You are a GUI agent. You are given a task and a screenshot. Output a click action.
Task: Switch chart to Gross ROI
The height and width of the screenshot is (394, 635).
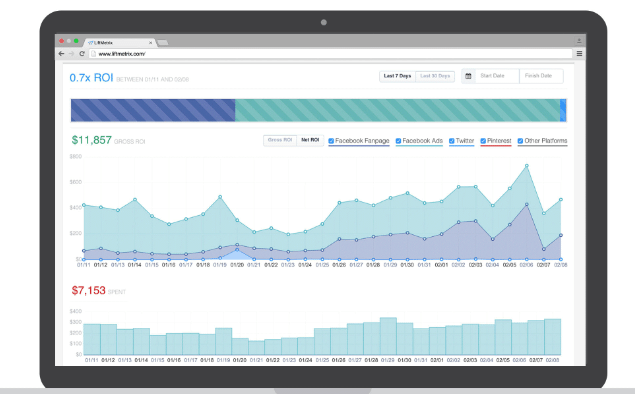click(280, 140)
